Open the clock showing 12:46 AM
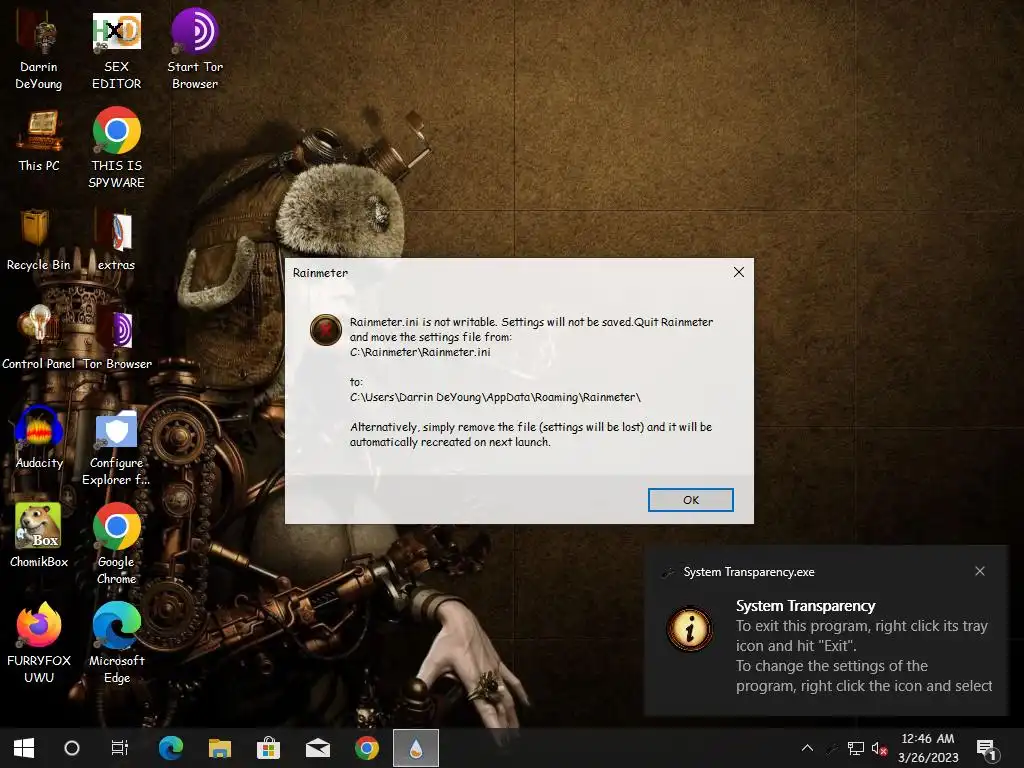The width and height of the screenshot is (1024, 768). tap(928, 748)
